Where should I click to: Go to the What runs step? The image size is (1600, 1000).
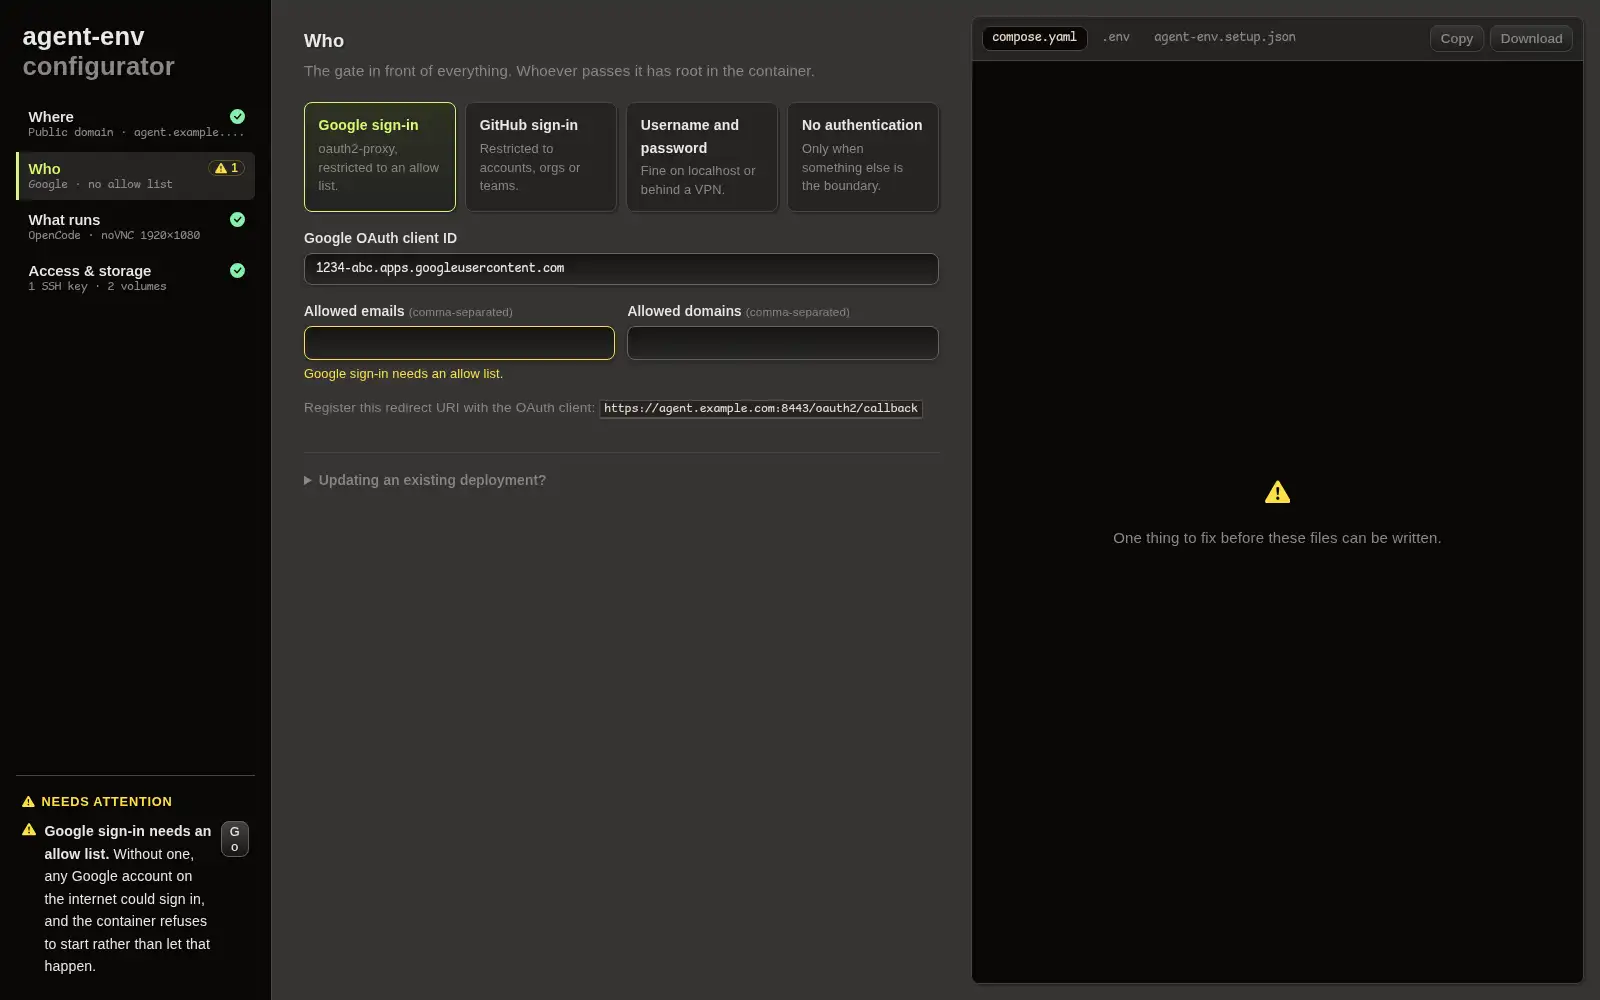(x=135, y=227)
